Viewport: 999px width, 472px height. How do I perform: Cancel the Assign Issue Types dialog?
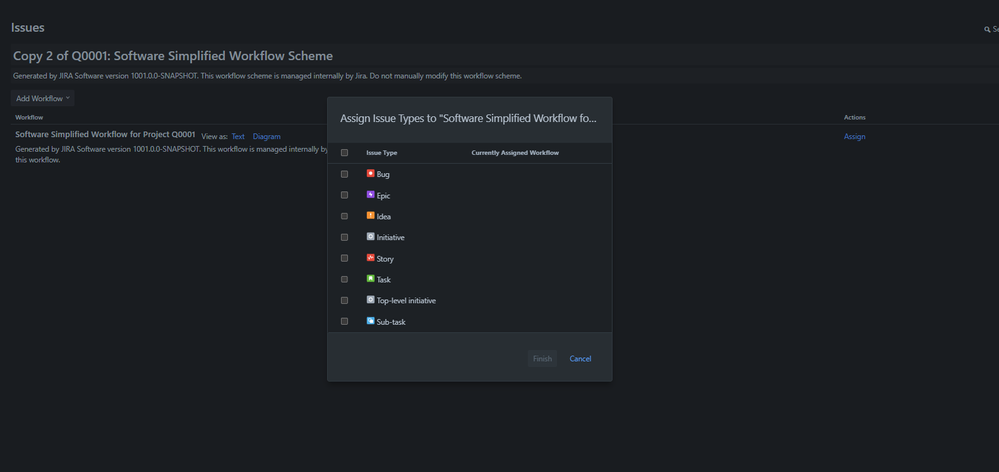tap(580, 359)
